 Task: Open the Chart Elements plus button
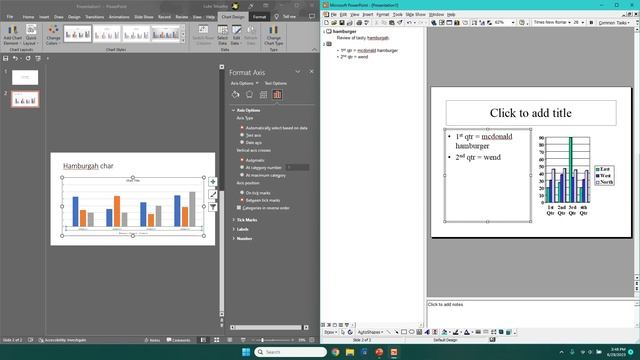[213, 182]
